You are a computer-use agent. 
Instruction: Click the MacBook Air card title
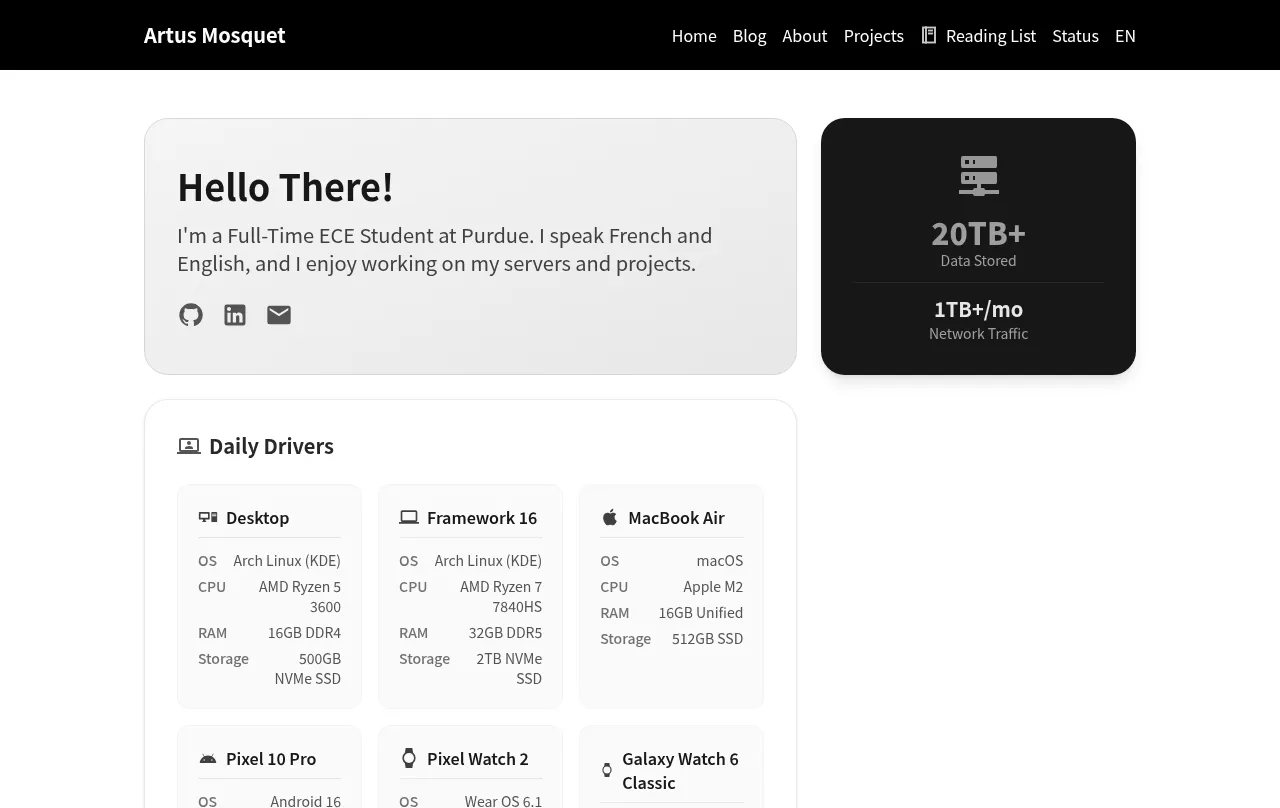point(676,517)
